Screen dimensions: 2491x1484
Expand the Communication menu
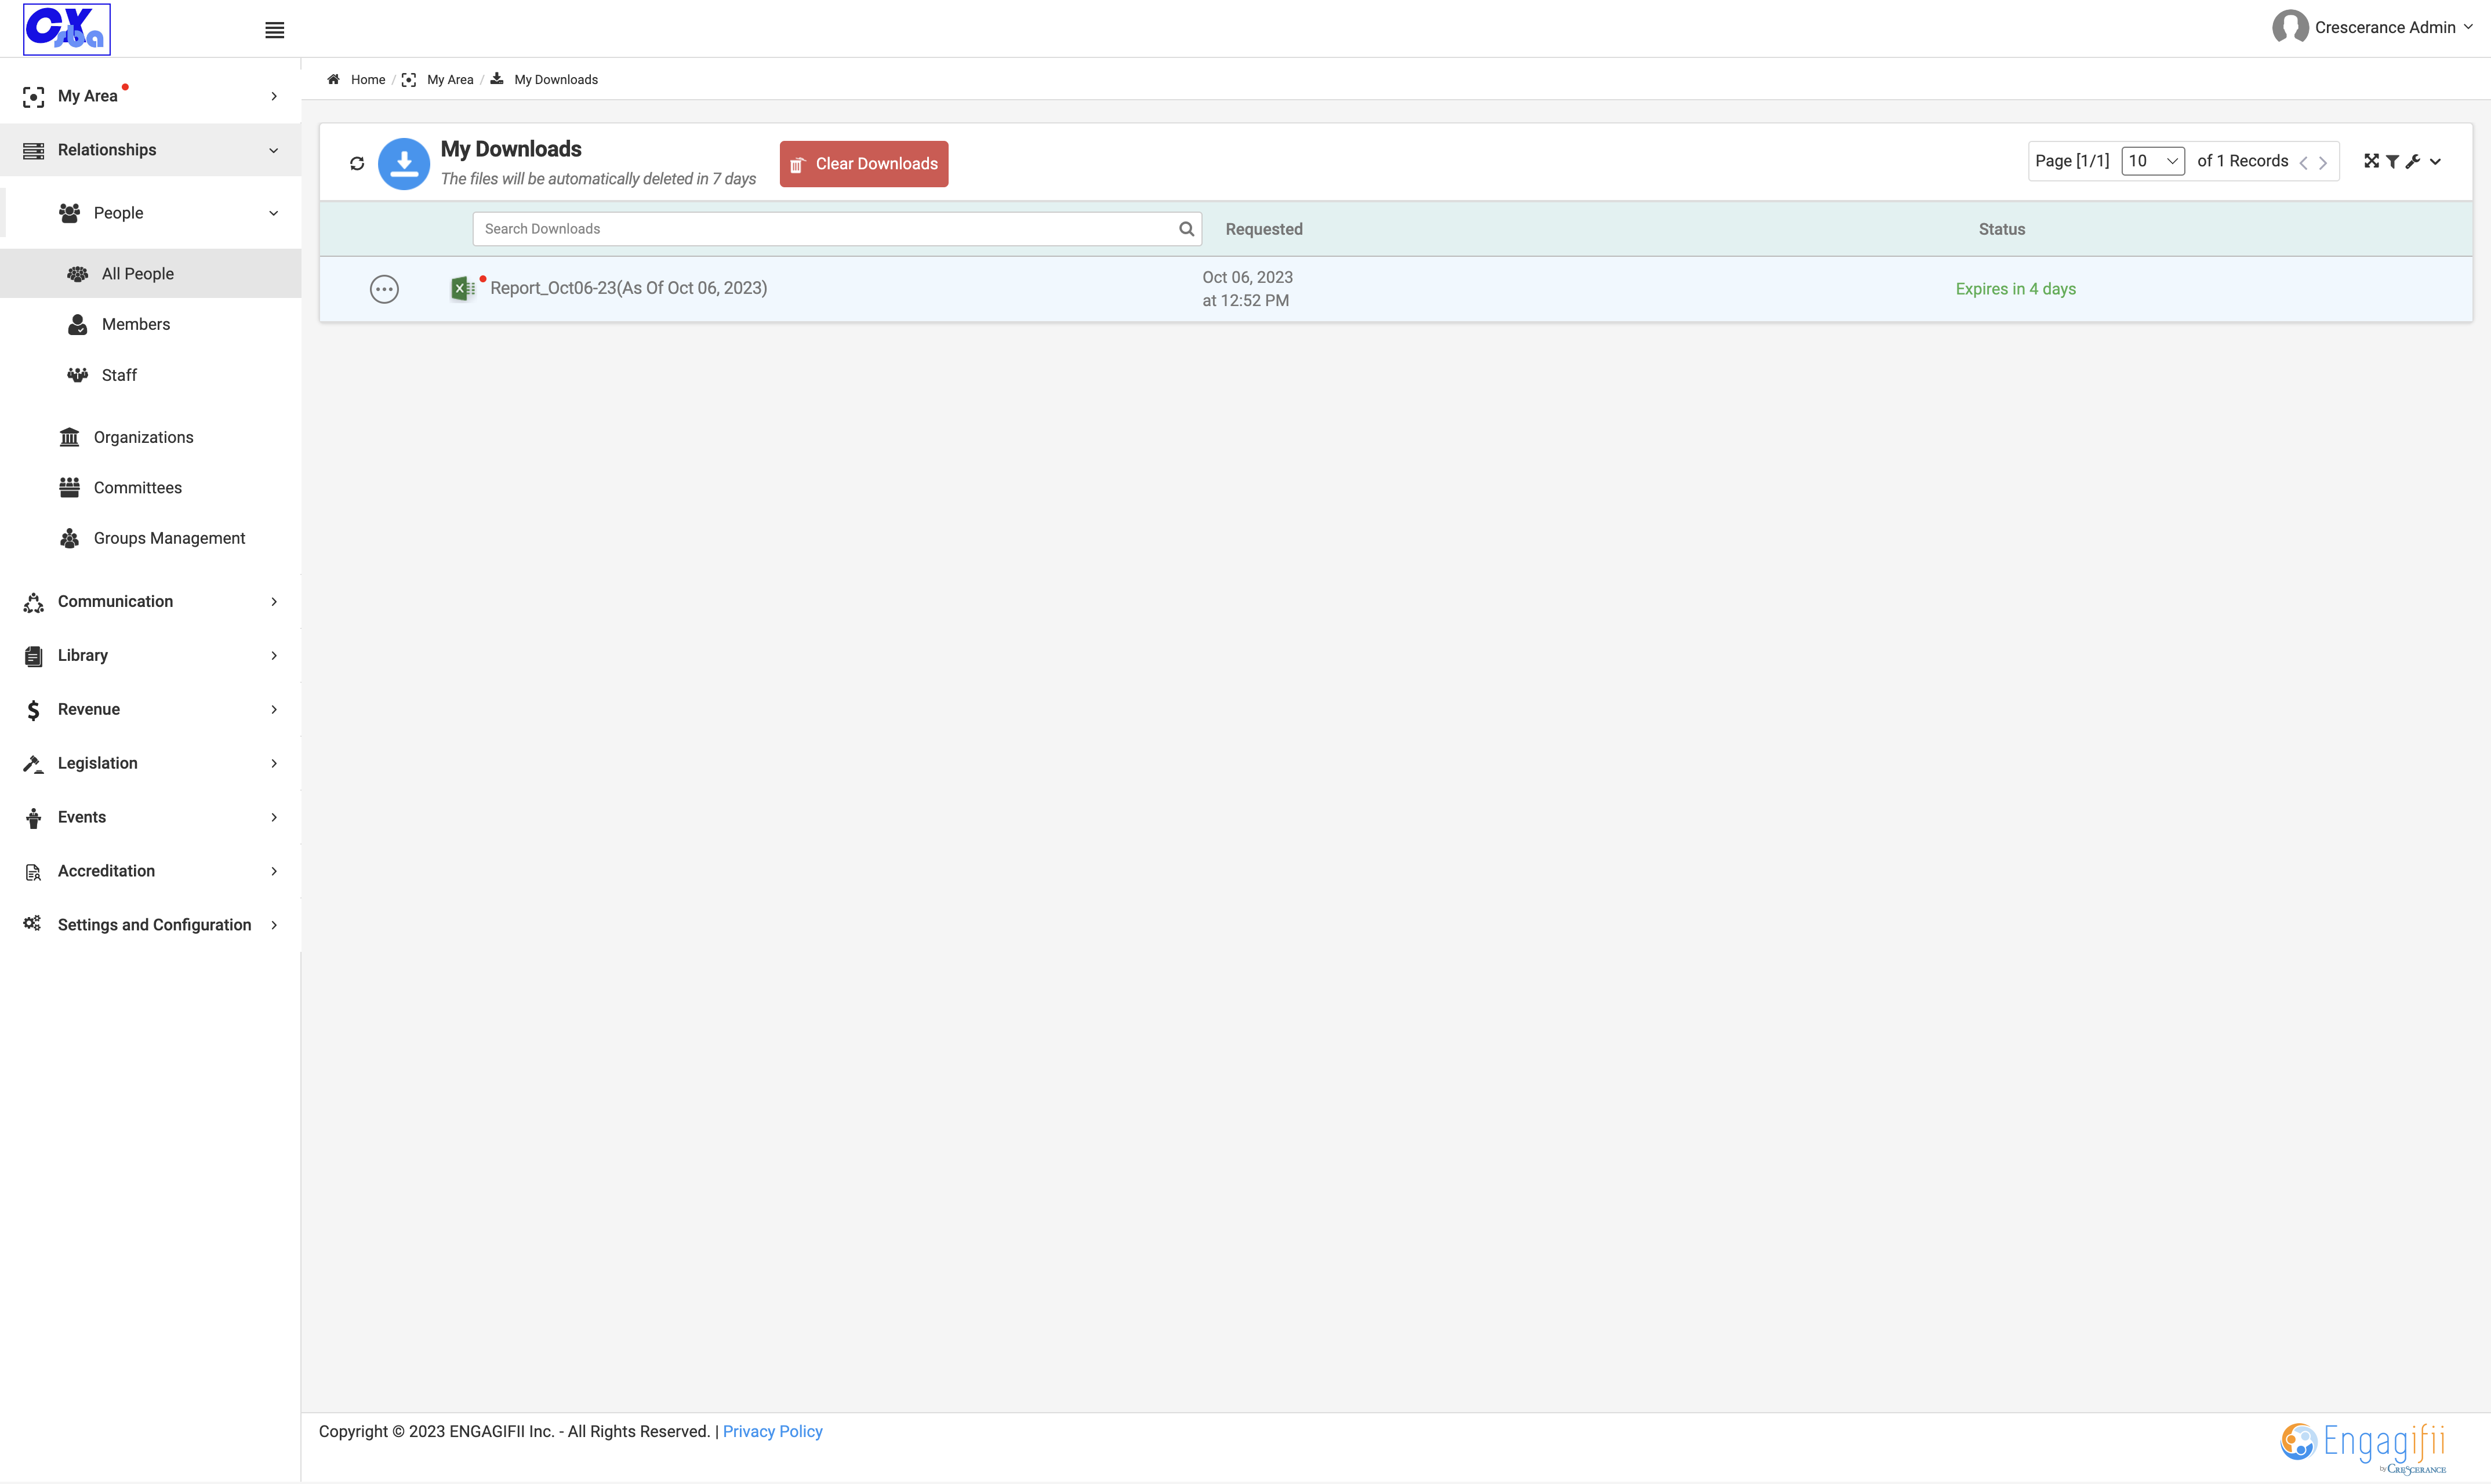[150, 601]
